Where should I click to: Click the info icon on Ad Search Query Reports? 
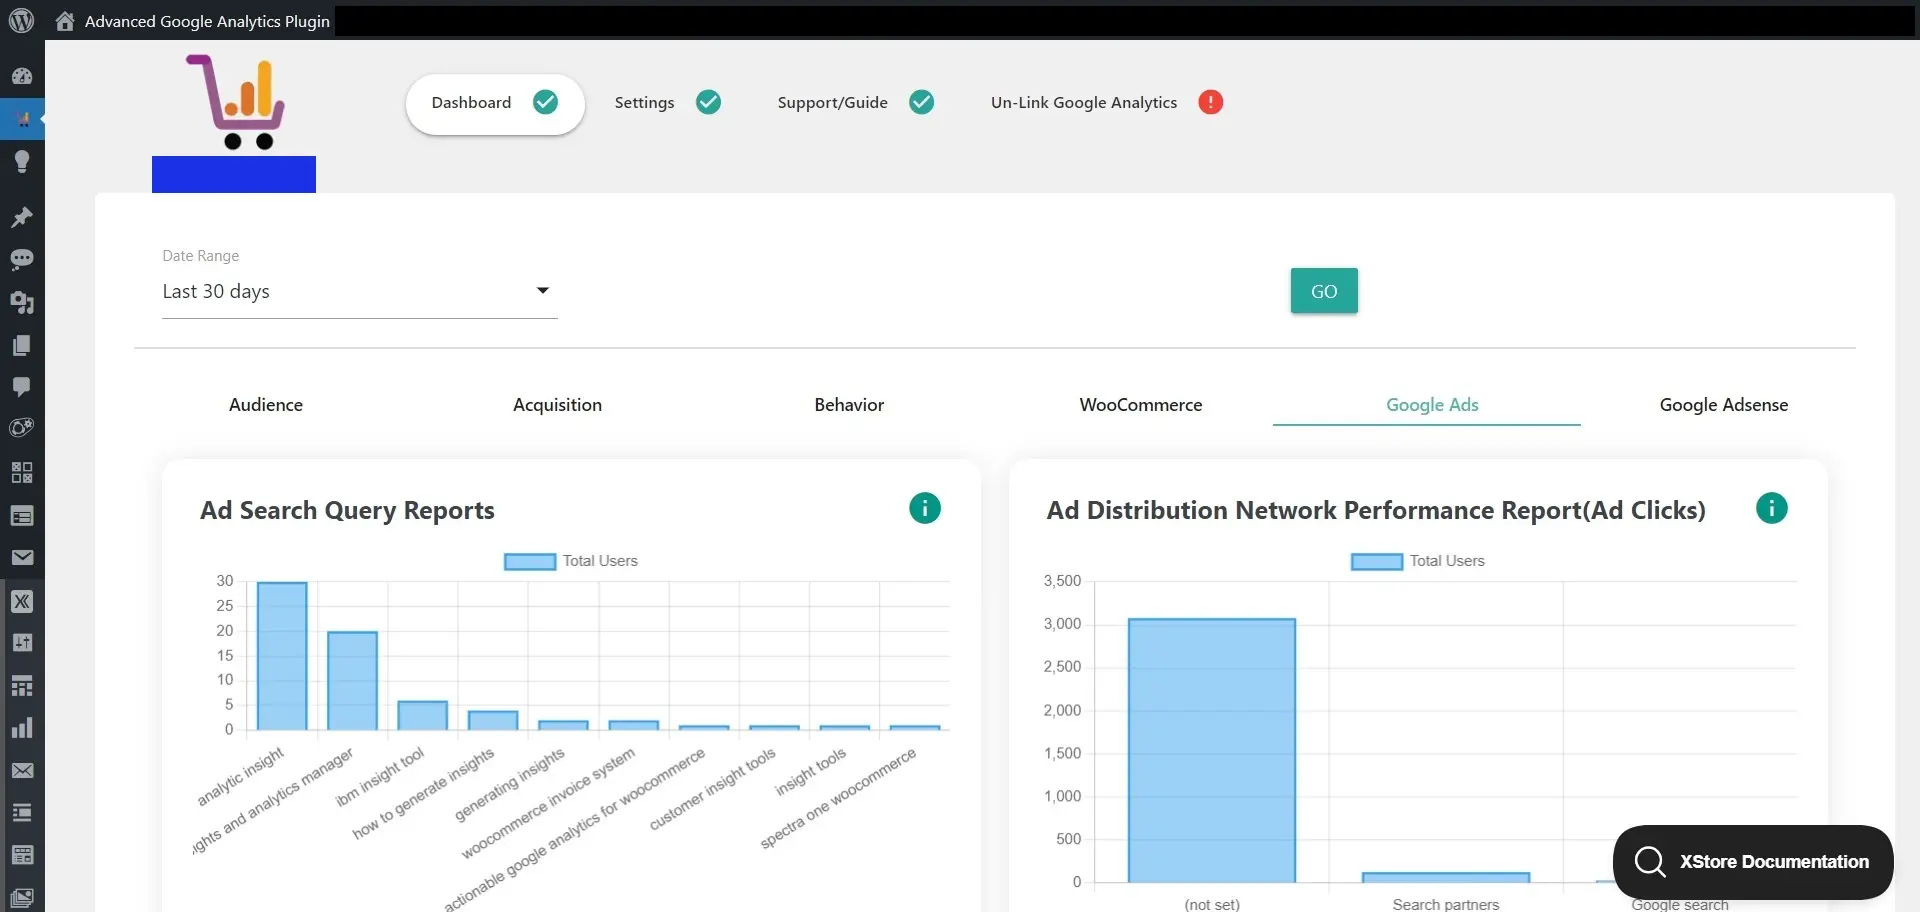[x=925, y=508]
